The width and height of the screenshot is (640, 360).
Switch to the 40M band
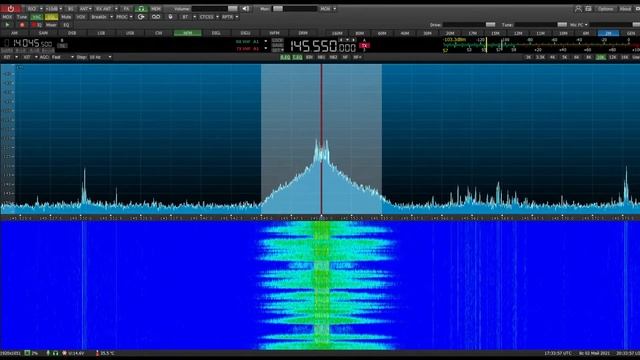tap(404, 33)
